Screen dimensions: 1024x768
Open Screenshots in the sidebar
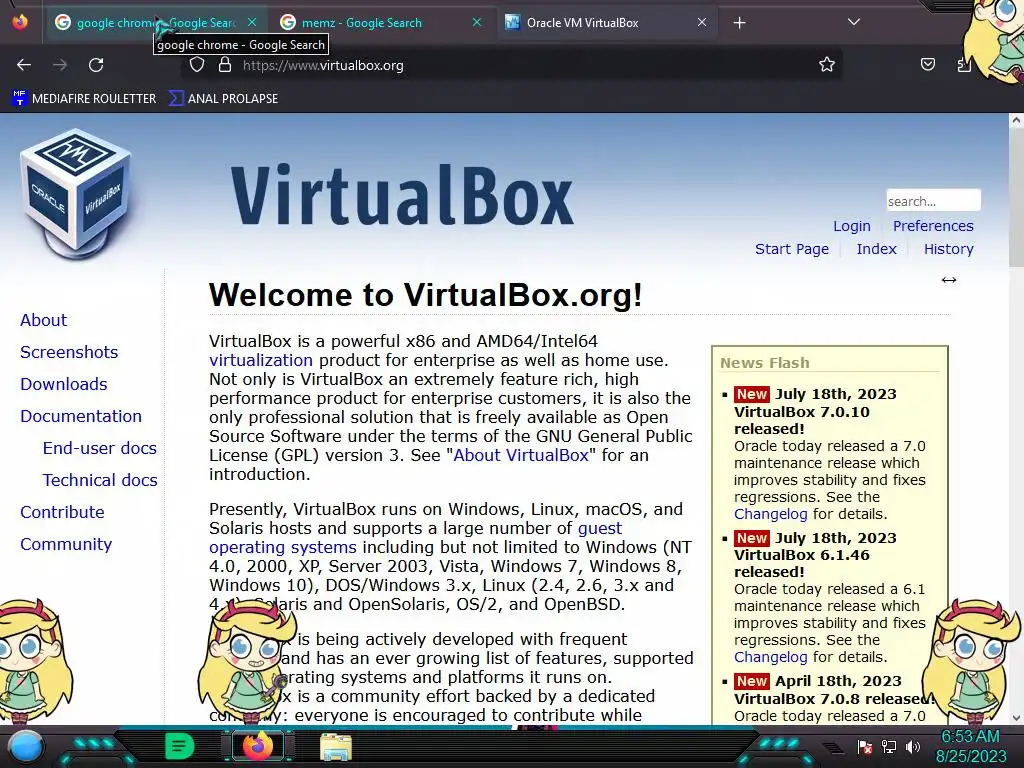point(69,352)
